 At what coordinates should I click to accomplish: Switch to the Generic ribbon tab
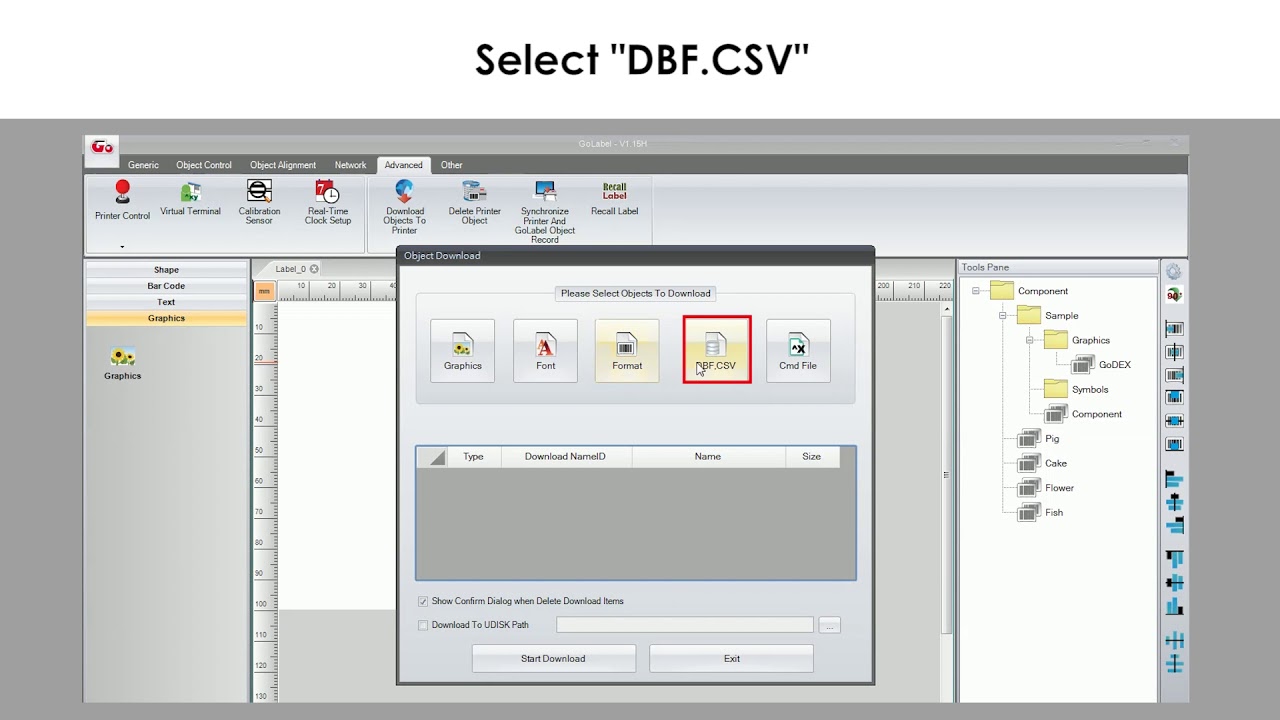[143, 165]
